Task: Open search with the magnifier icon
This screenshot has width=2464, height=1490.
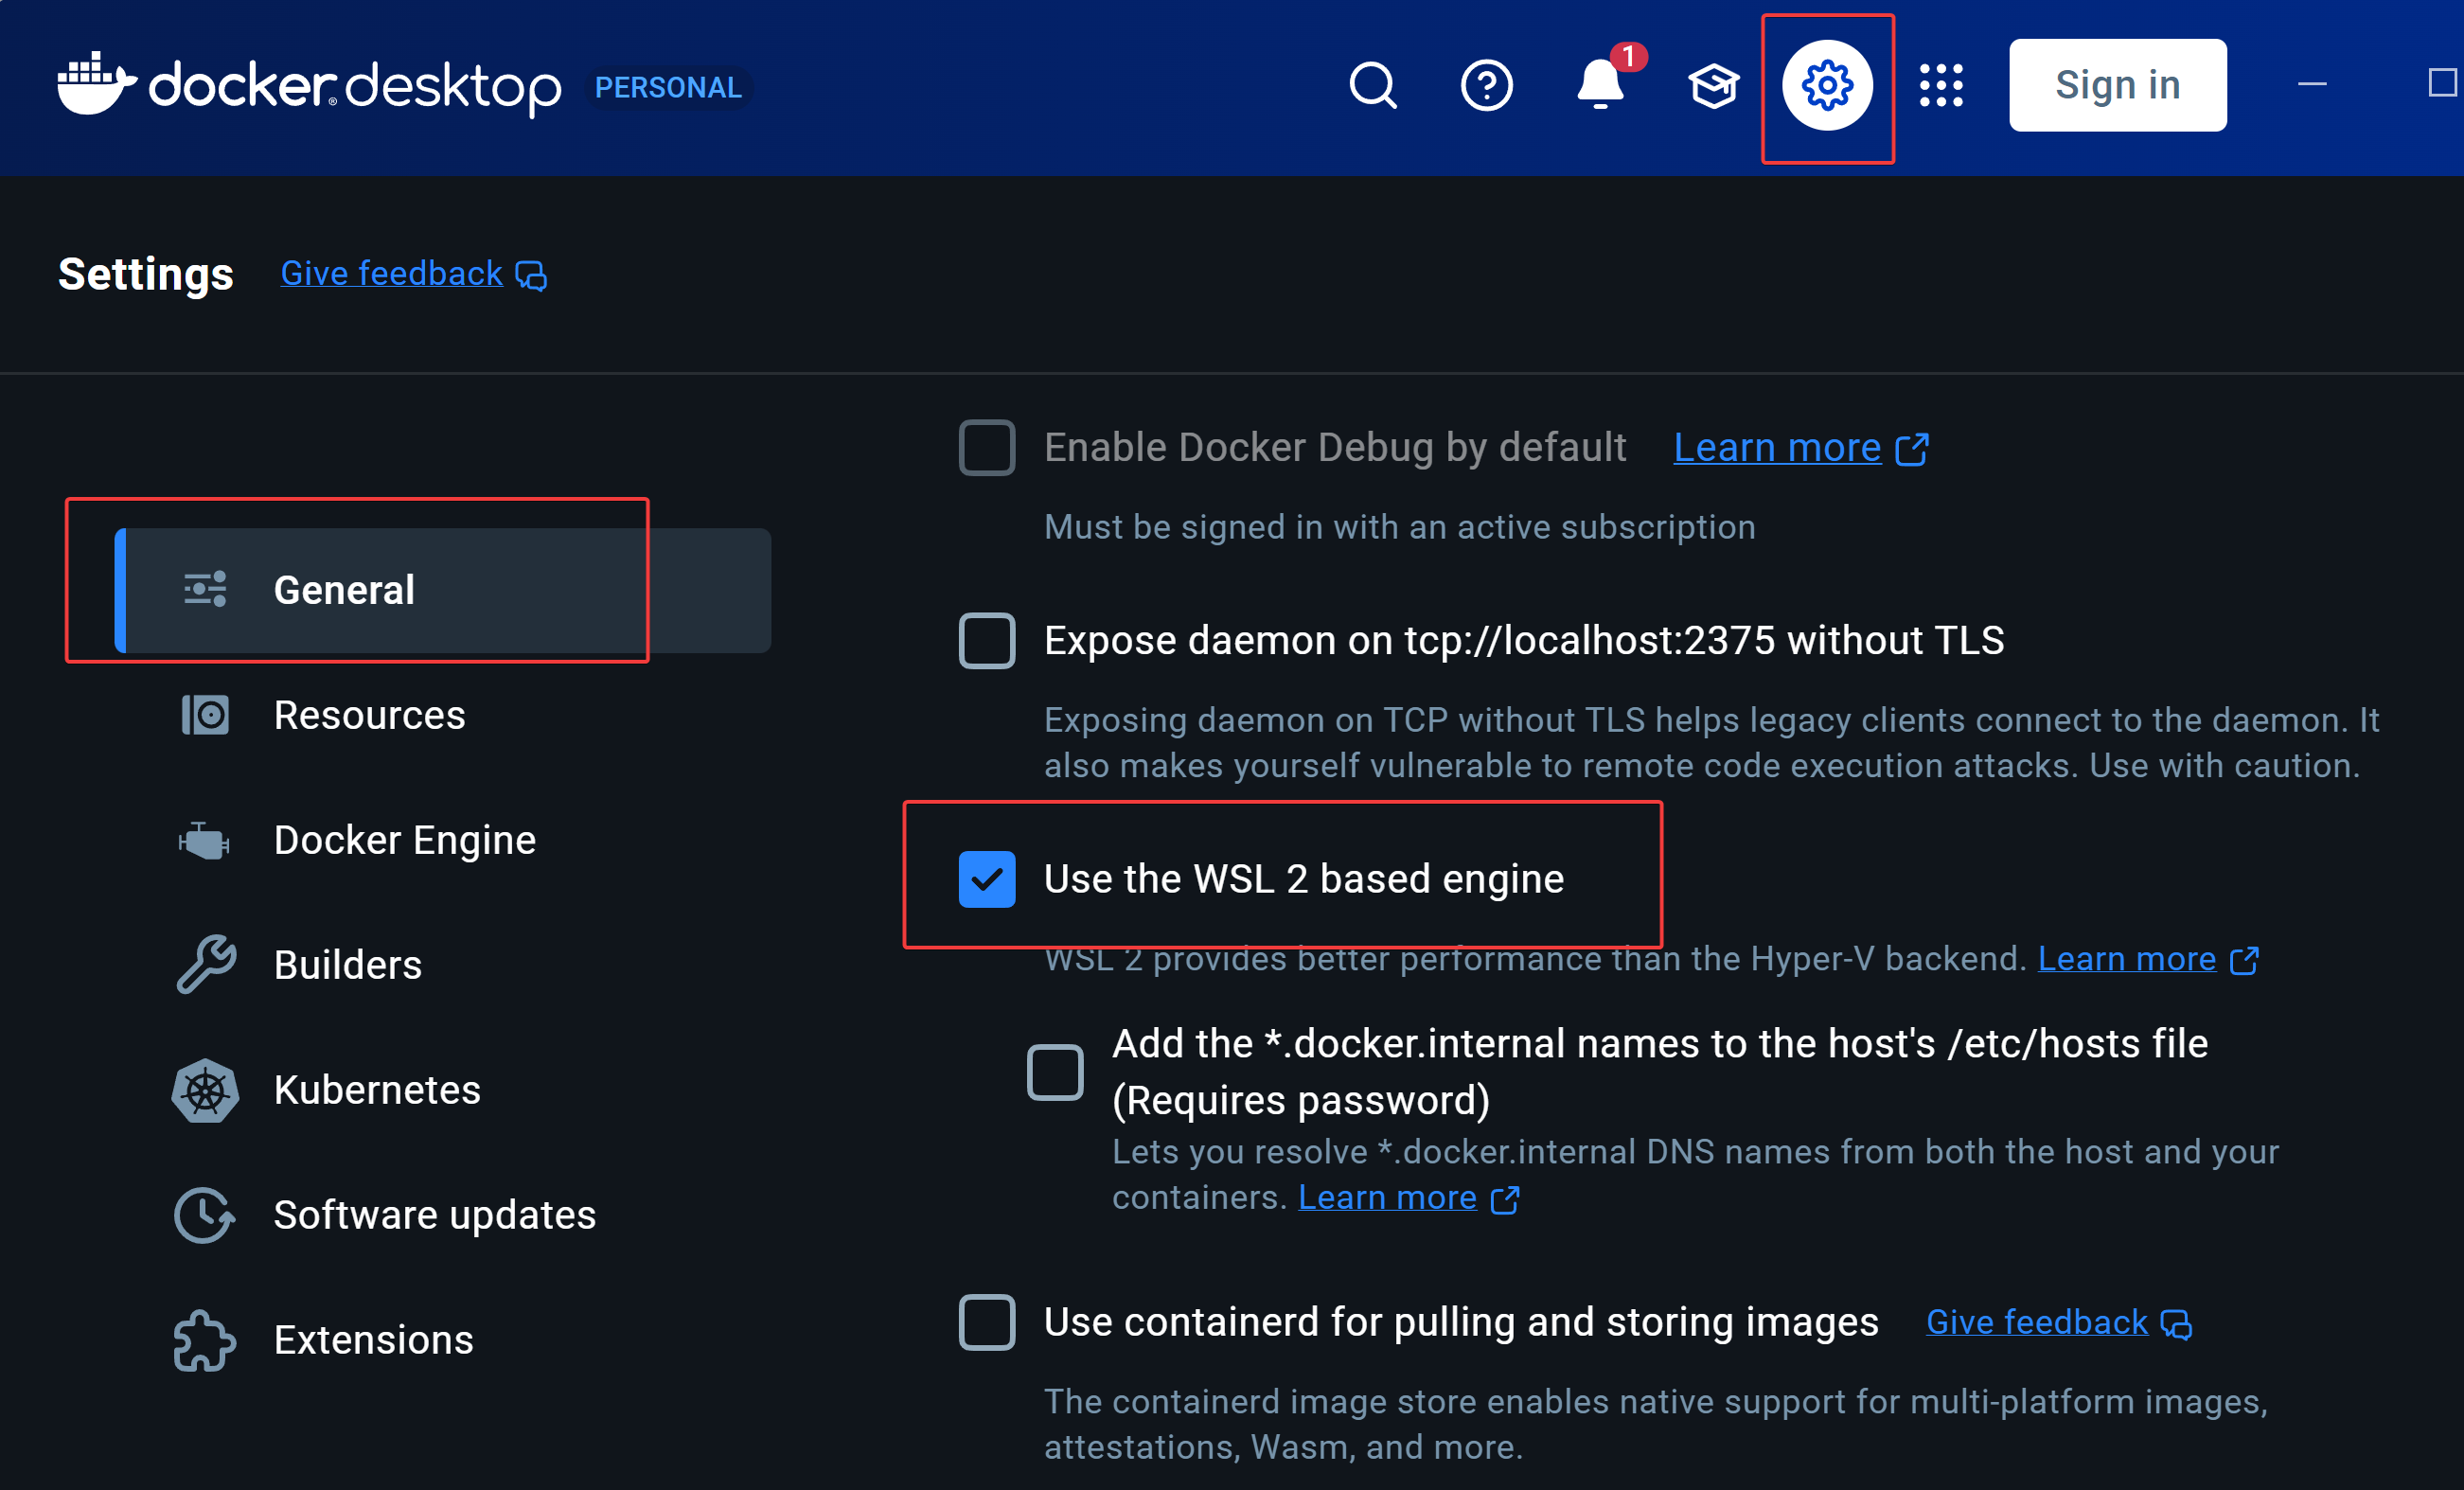Action: point(1373,86)
